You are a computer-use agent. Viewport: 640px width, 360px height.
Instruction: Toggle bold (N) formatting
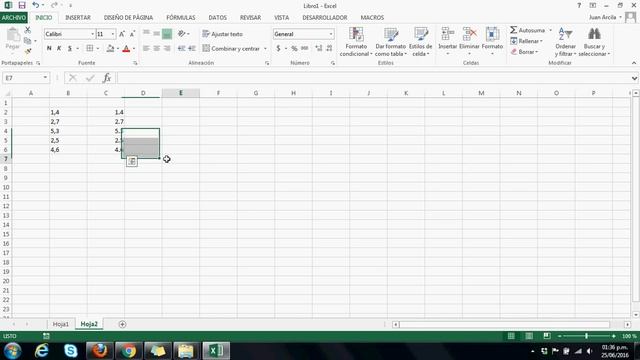pyautogui.click(x=49, y=49)
